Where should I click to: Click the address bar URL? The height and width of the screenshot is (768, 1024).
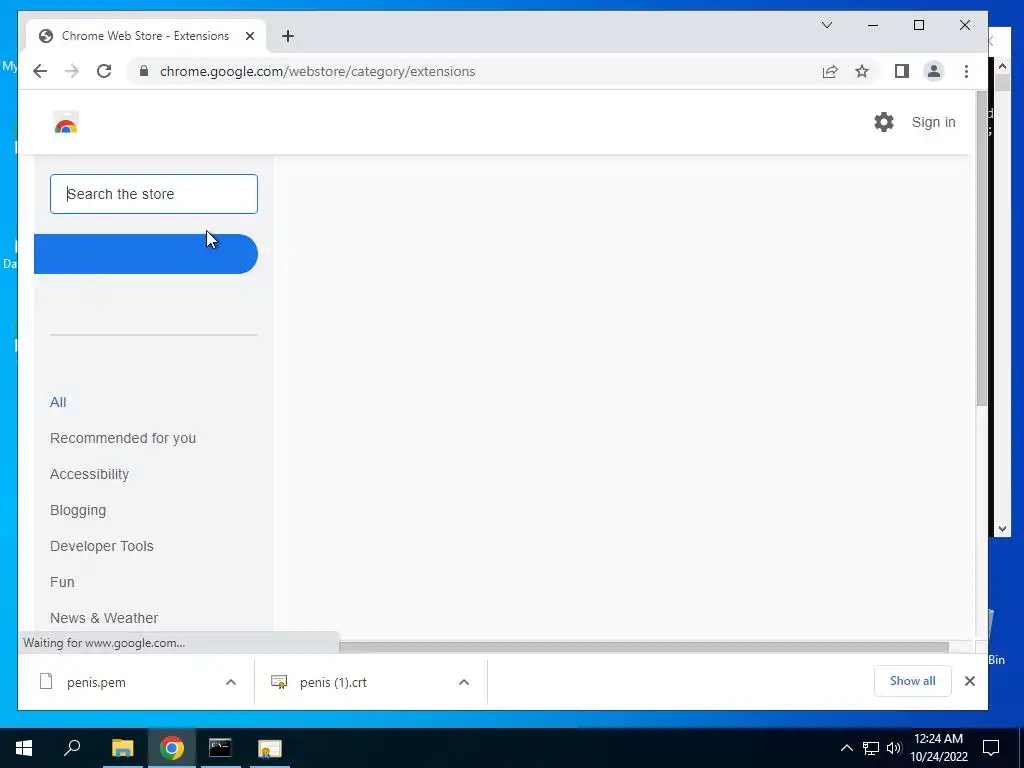(317, 71)
